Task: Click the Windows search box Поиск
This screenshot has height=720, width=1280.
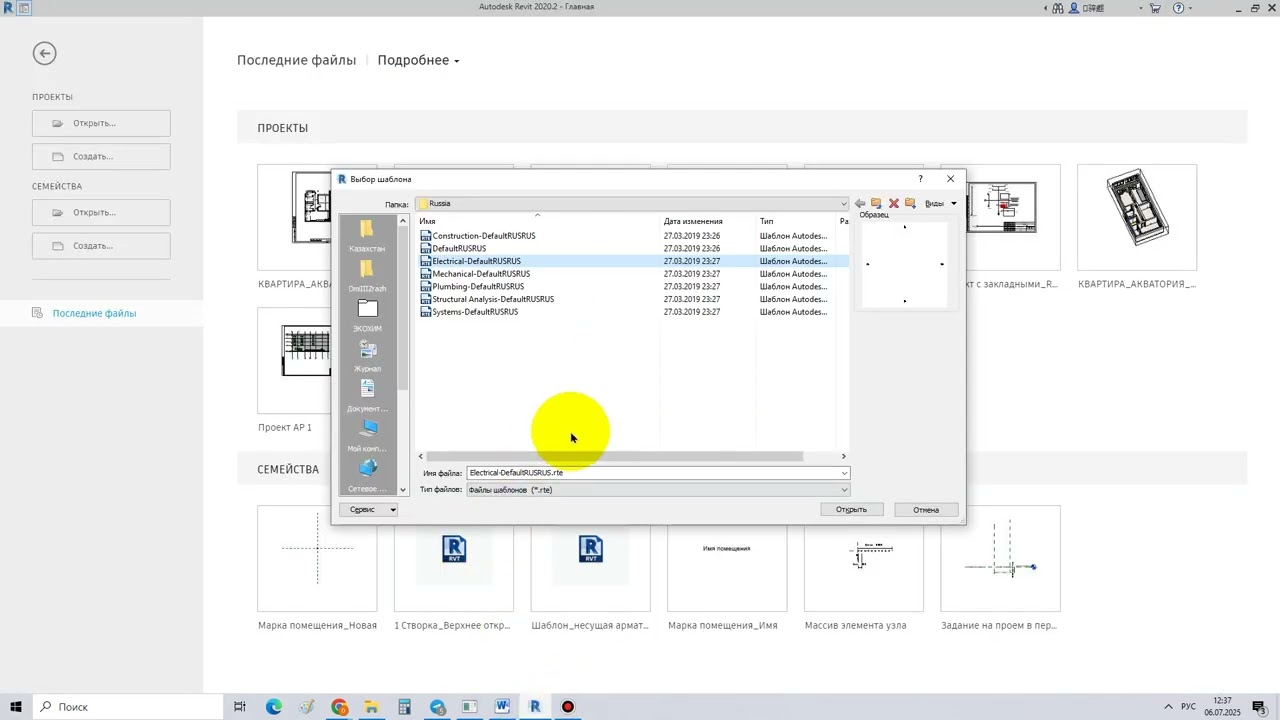Action: click(130, 707)
